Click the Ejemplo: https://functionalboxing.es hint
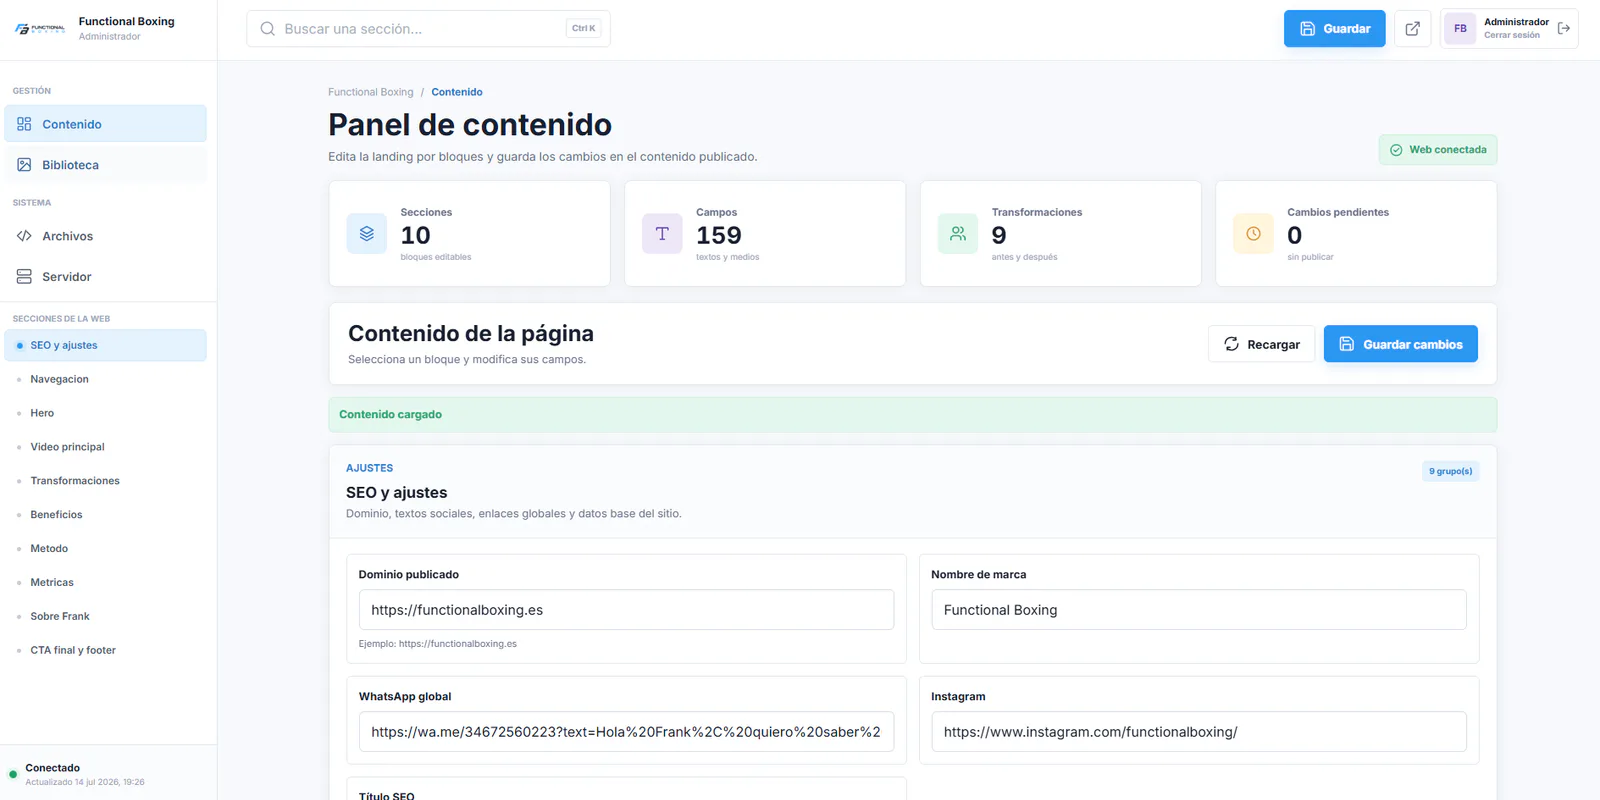The height and width of the screenshot is (800, 1600). coord(438,644)
